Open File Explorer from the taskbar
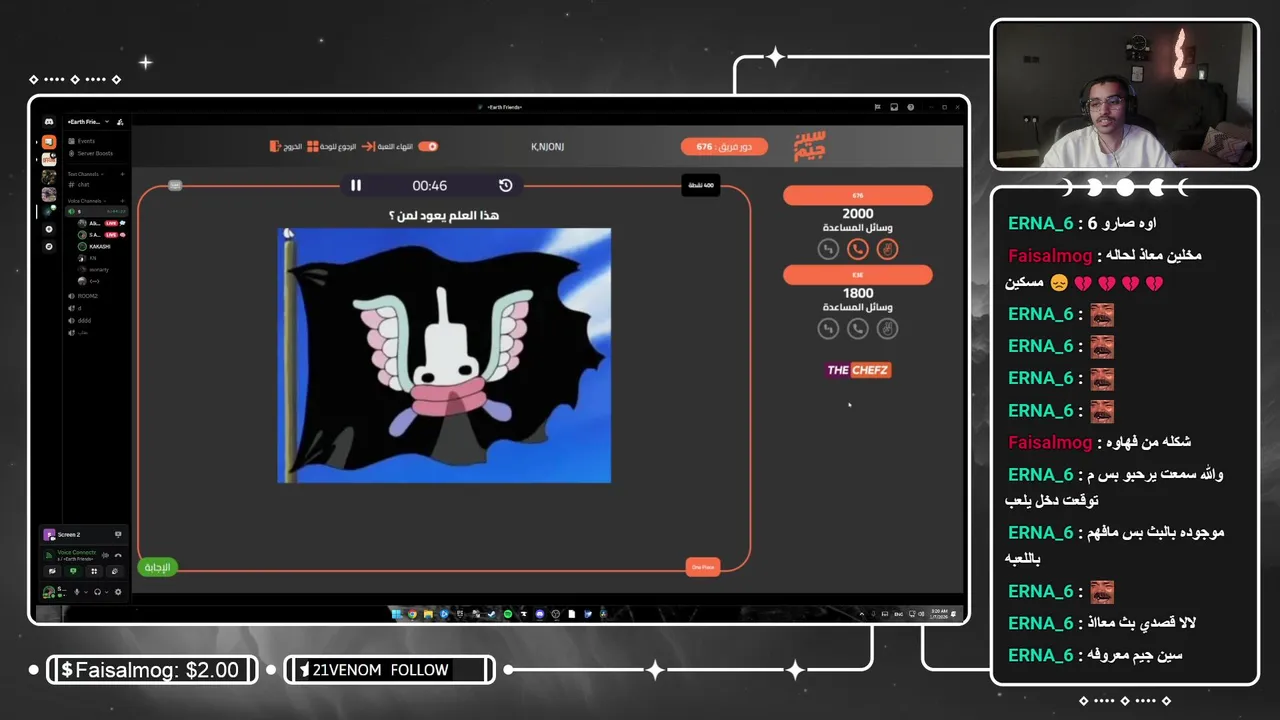Viewport: 1280px width, 720px height. 428,614
